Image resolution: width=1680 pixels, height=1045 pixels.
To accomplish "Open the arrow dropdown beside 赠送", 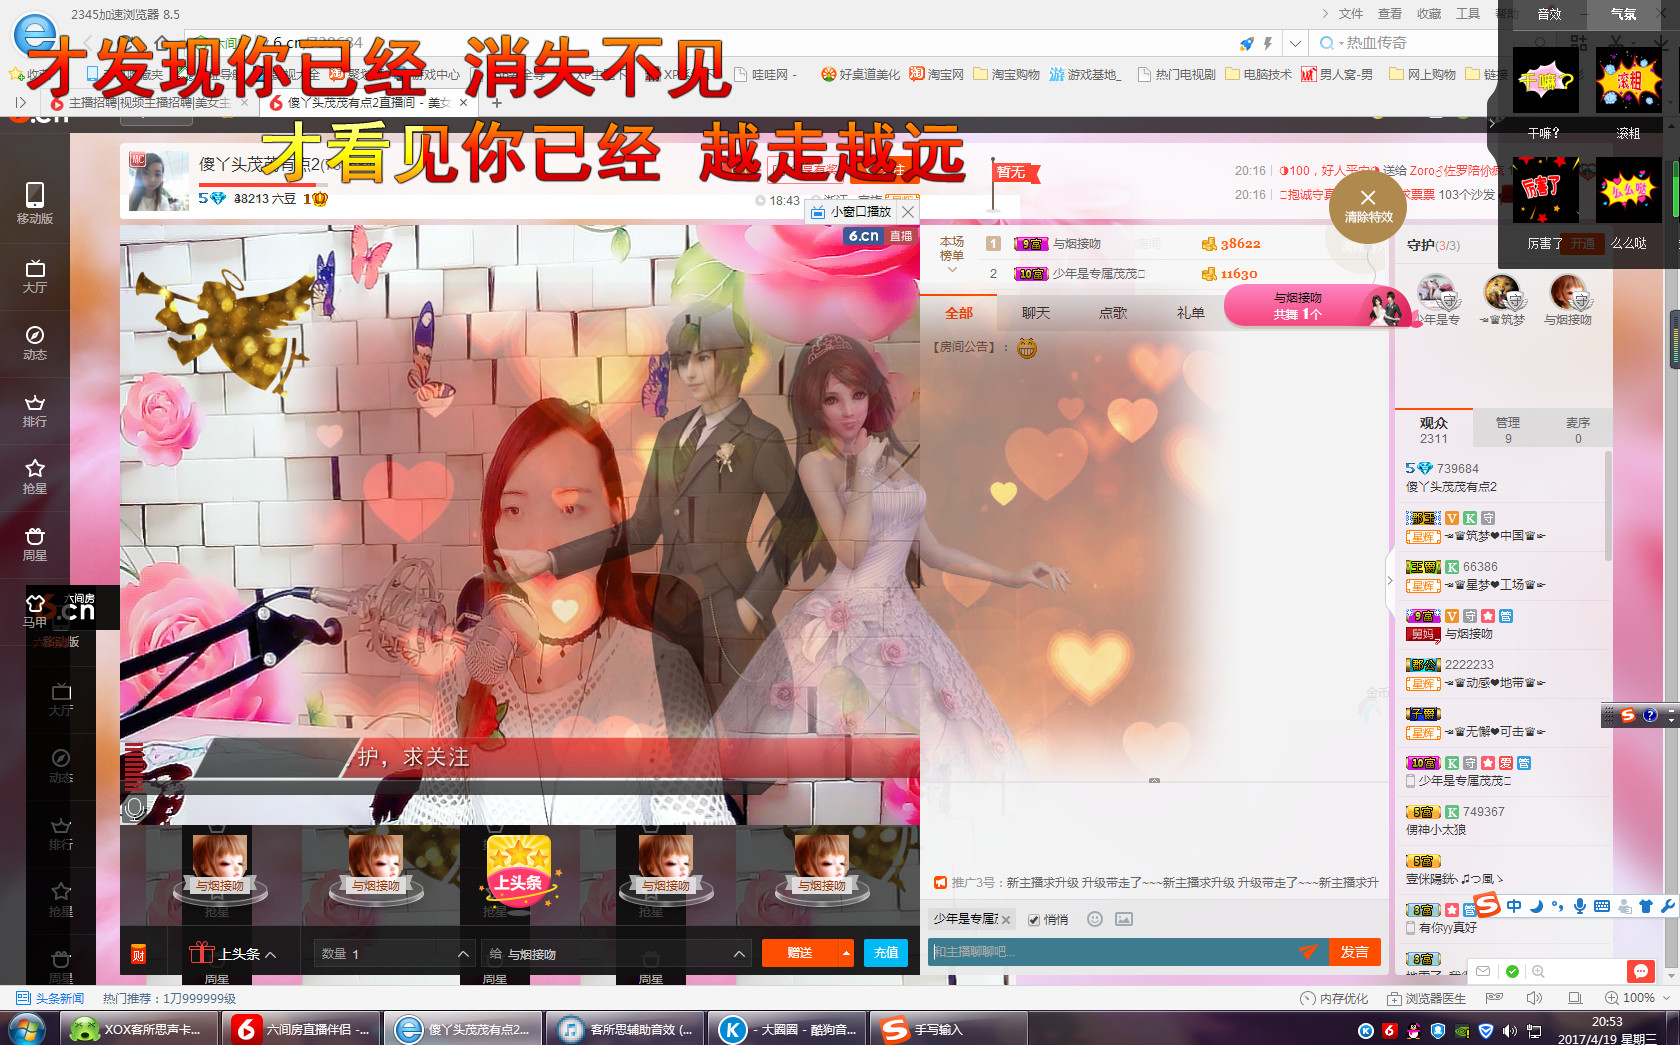I will [846, 953].
